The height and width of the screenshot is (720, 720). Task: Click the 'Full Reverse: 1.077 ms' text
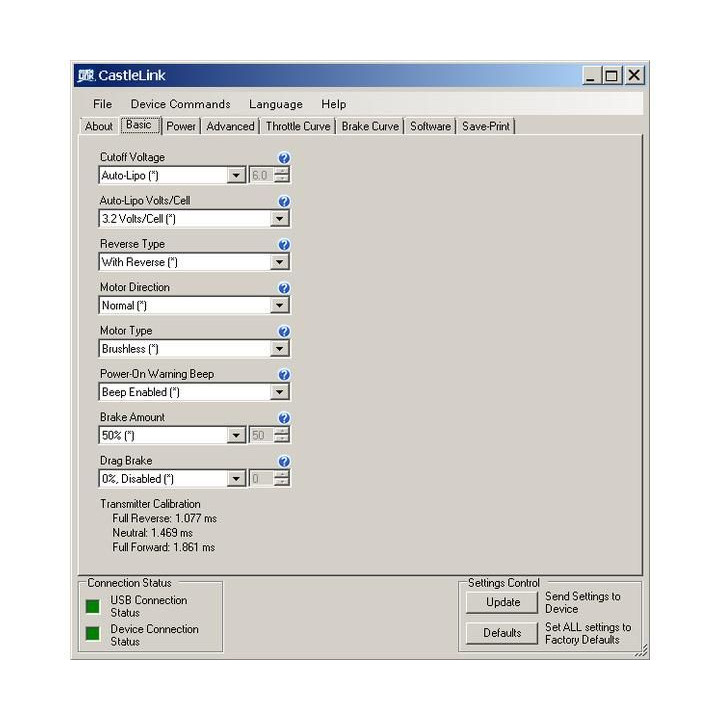click(x=164, y=518)
